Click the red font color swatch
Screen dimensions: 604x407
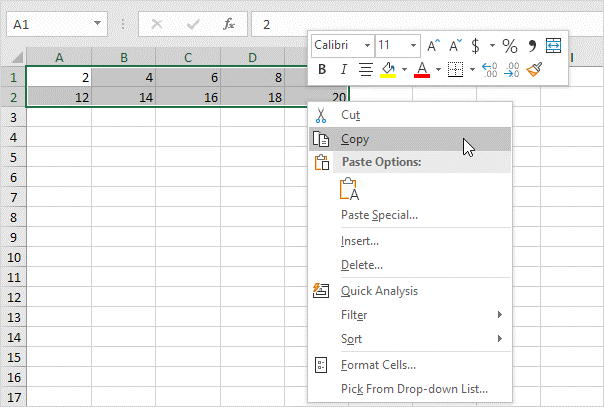tap(422, 69)
